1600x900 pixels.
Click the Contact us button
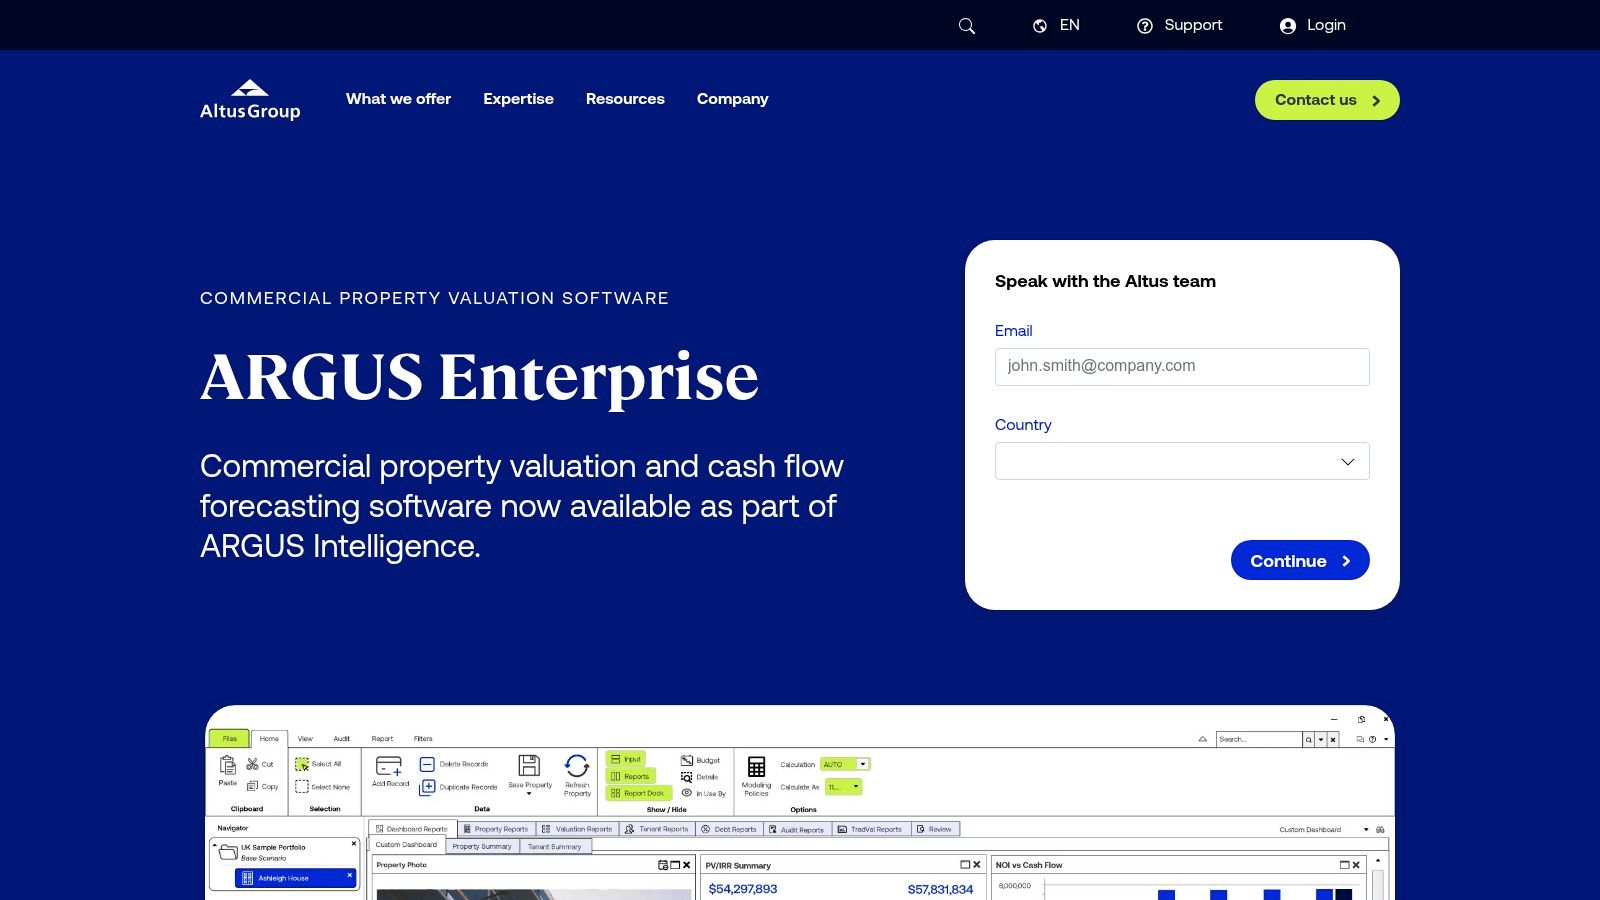tap(1327, 100)
